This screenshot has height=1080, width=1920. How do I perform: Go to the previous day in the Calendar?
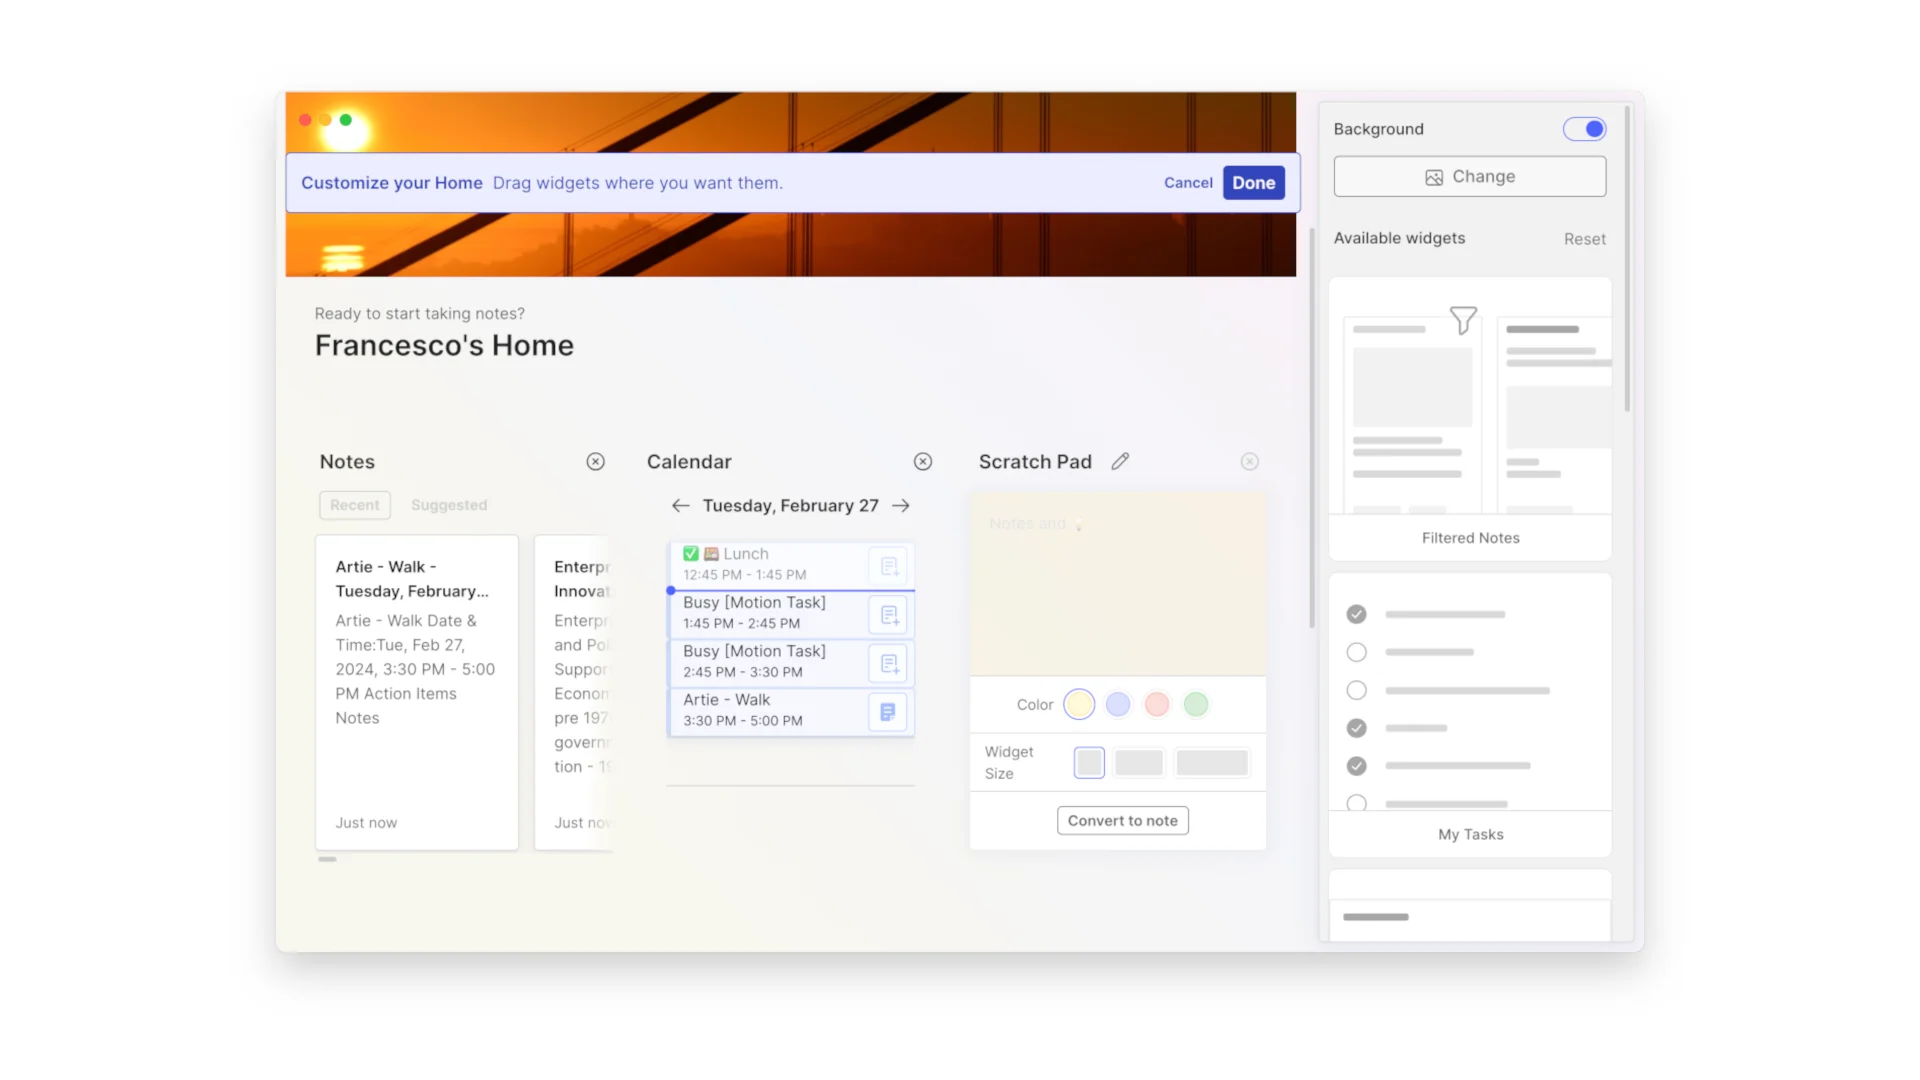coord(681,505)
